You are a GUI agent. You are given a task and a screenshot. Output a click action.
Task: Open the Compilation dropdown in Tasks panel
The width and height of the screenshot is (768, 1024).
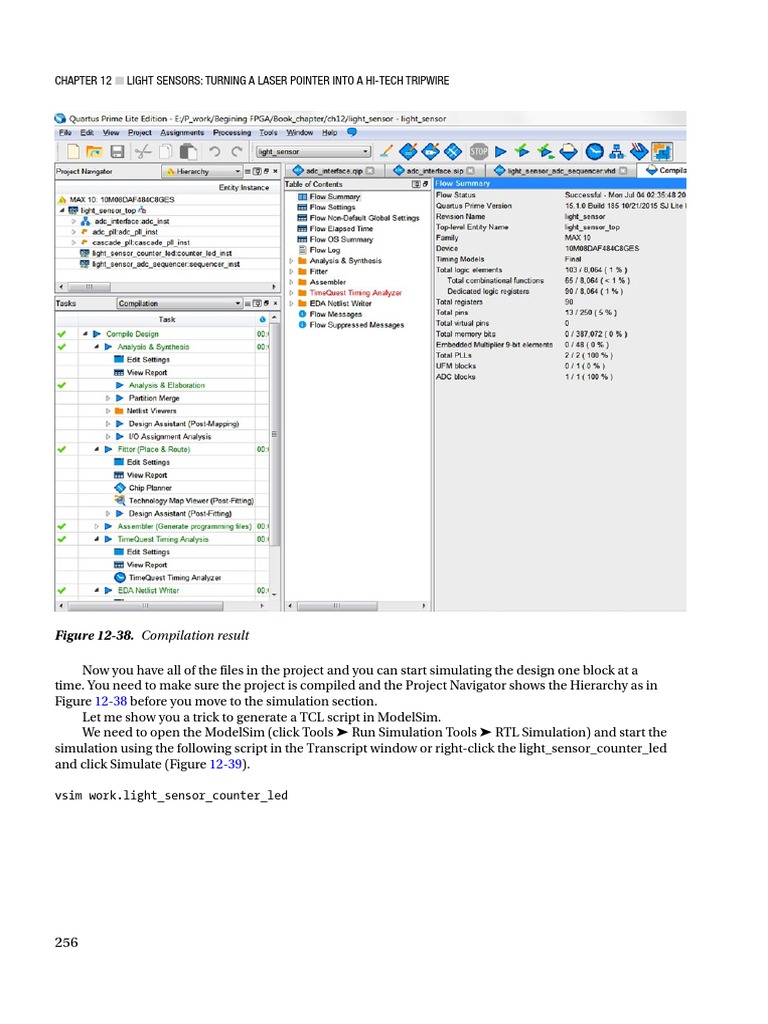tap(237, 303)
